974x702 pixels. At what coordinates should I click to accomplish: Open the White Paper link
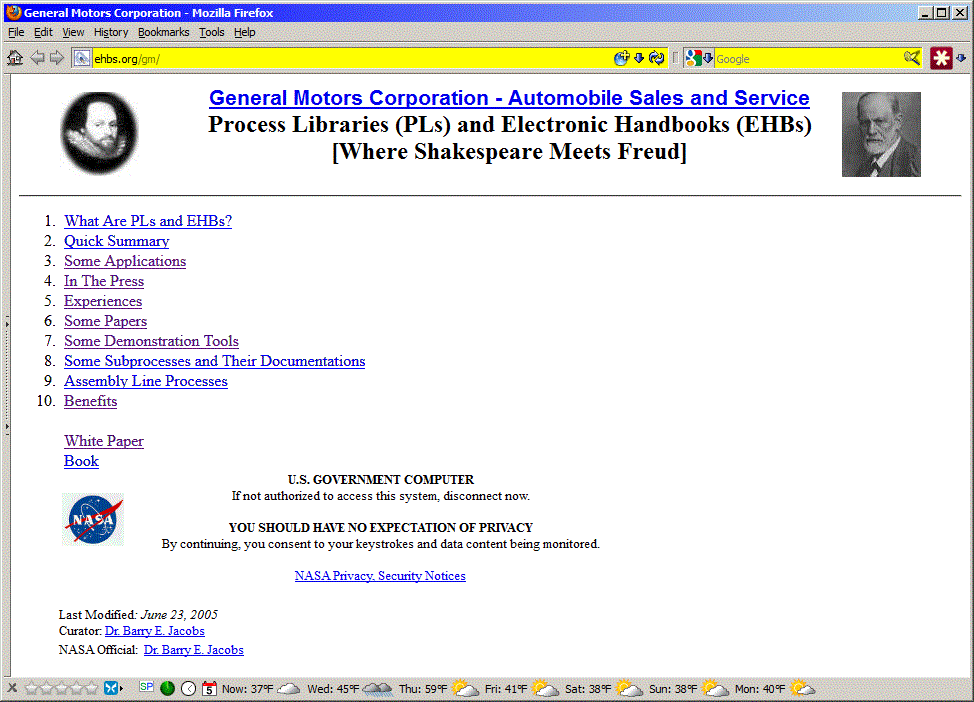point(103,441)
